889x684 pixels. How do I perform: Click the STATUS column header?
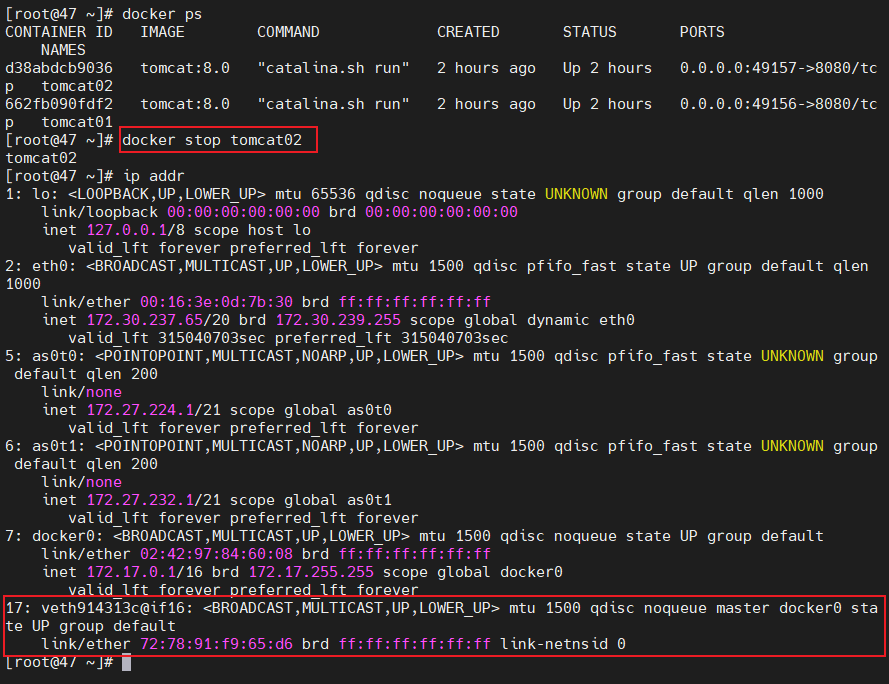click(x=589, y=32)
